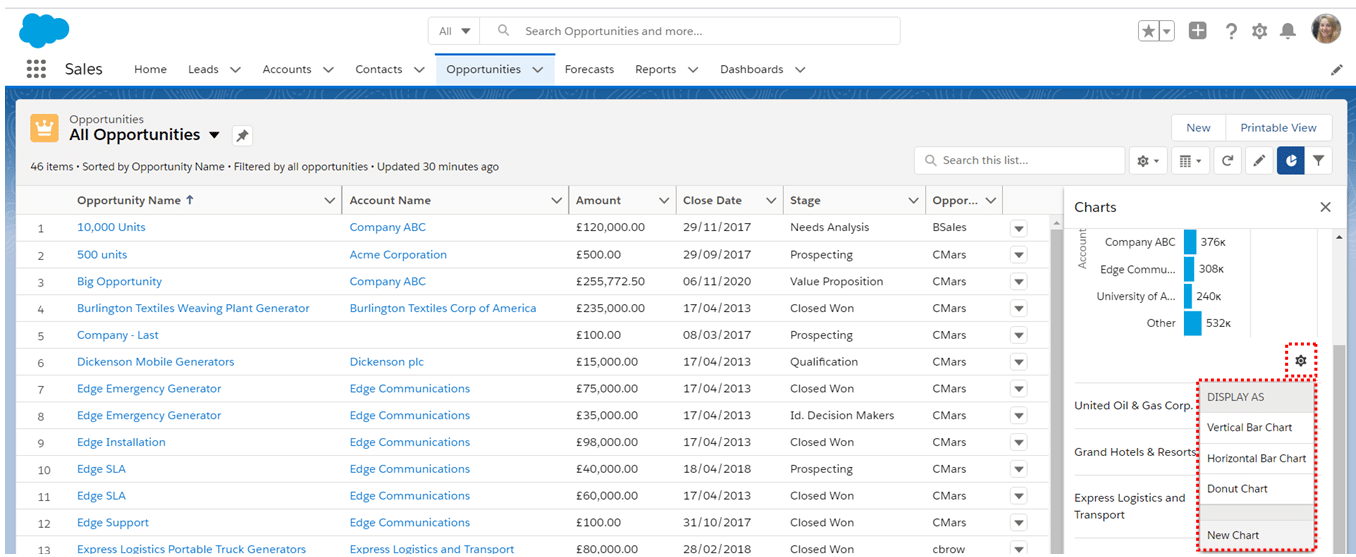The width and height of the screenshot is (1356, 557).
Task: Open the All Opportunities list view picker
Action: (214, 135)
